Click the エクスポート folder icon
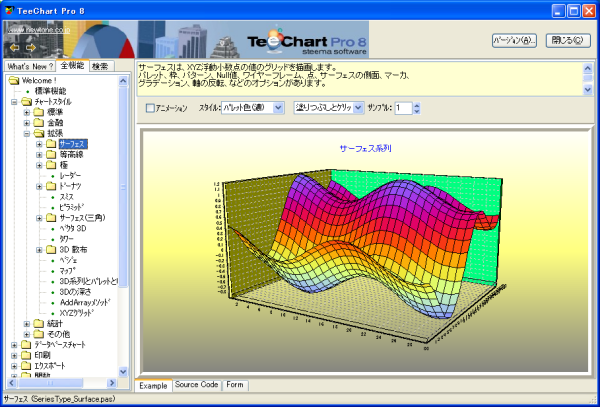This screenshot has width=600, height=407. pyautogui.click(x=26, y=366)
